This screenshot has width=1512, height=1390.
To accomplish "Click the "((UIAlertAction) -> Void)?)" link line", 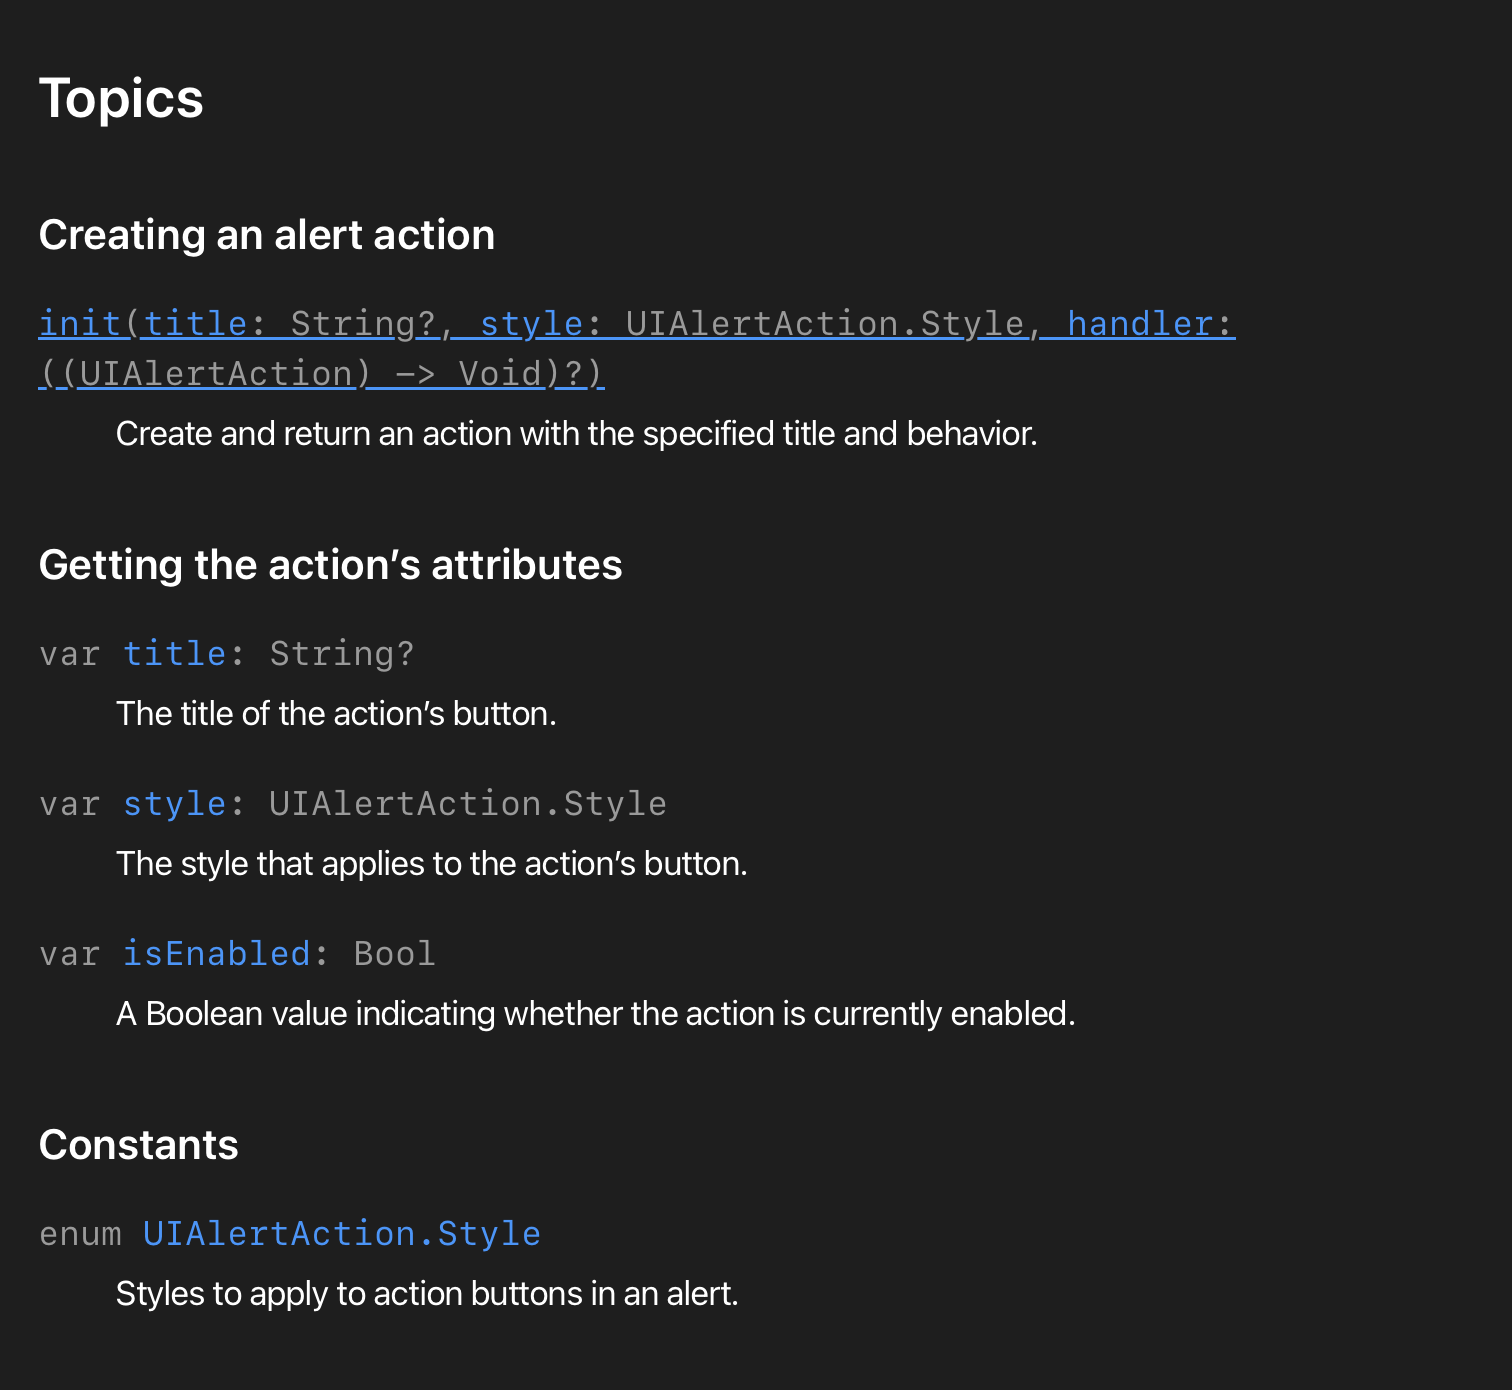I will [x=320, y=374].
